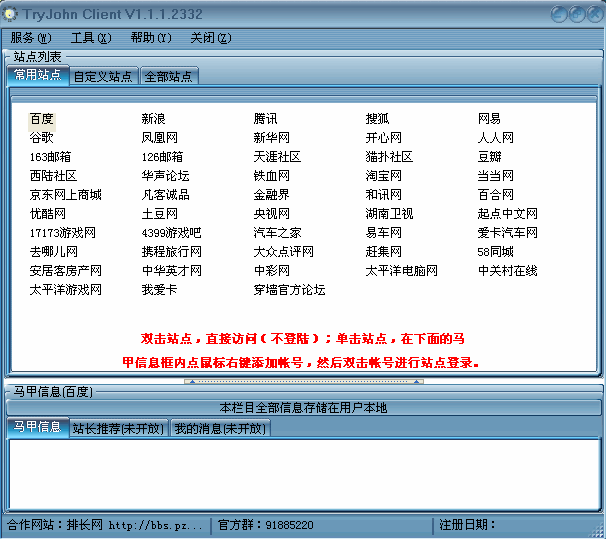The width and height of the screenshot is (606, 539).
Task: Select the 豆瓣 site
Action: pos(490,157)
